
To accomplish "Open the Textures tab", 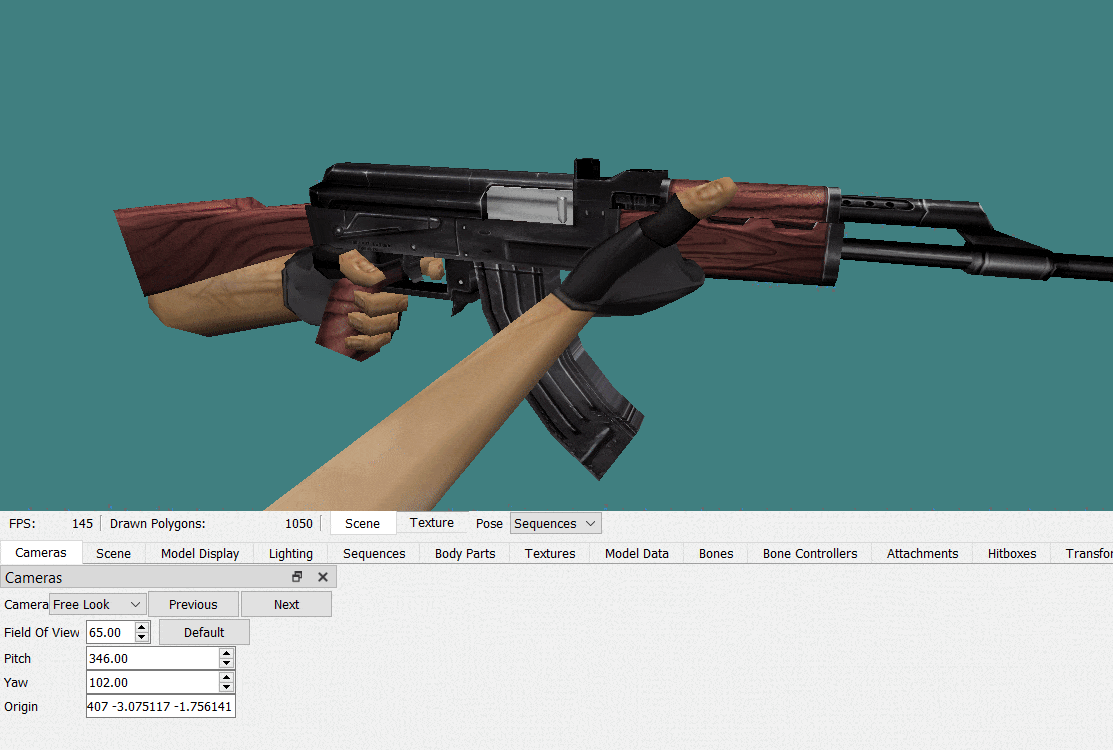I will (550, 553).
